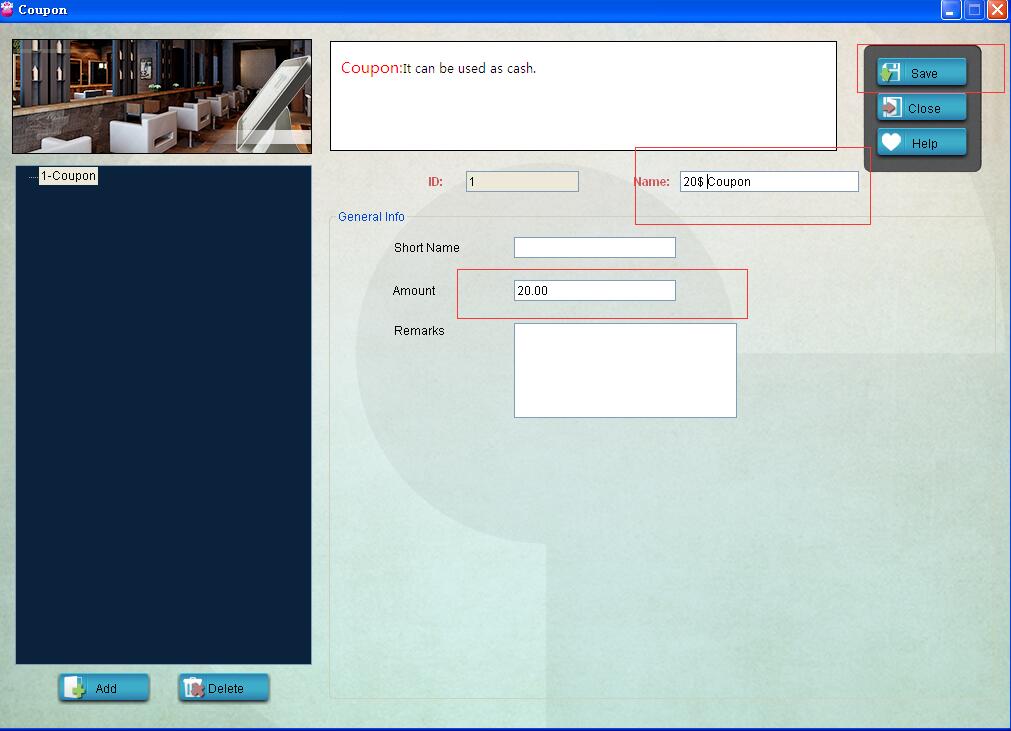1011x731 pixels.
Task: Click the ID field showing 1
Action: [x=522, y=182]
